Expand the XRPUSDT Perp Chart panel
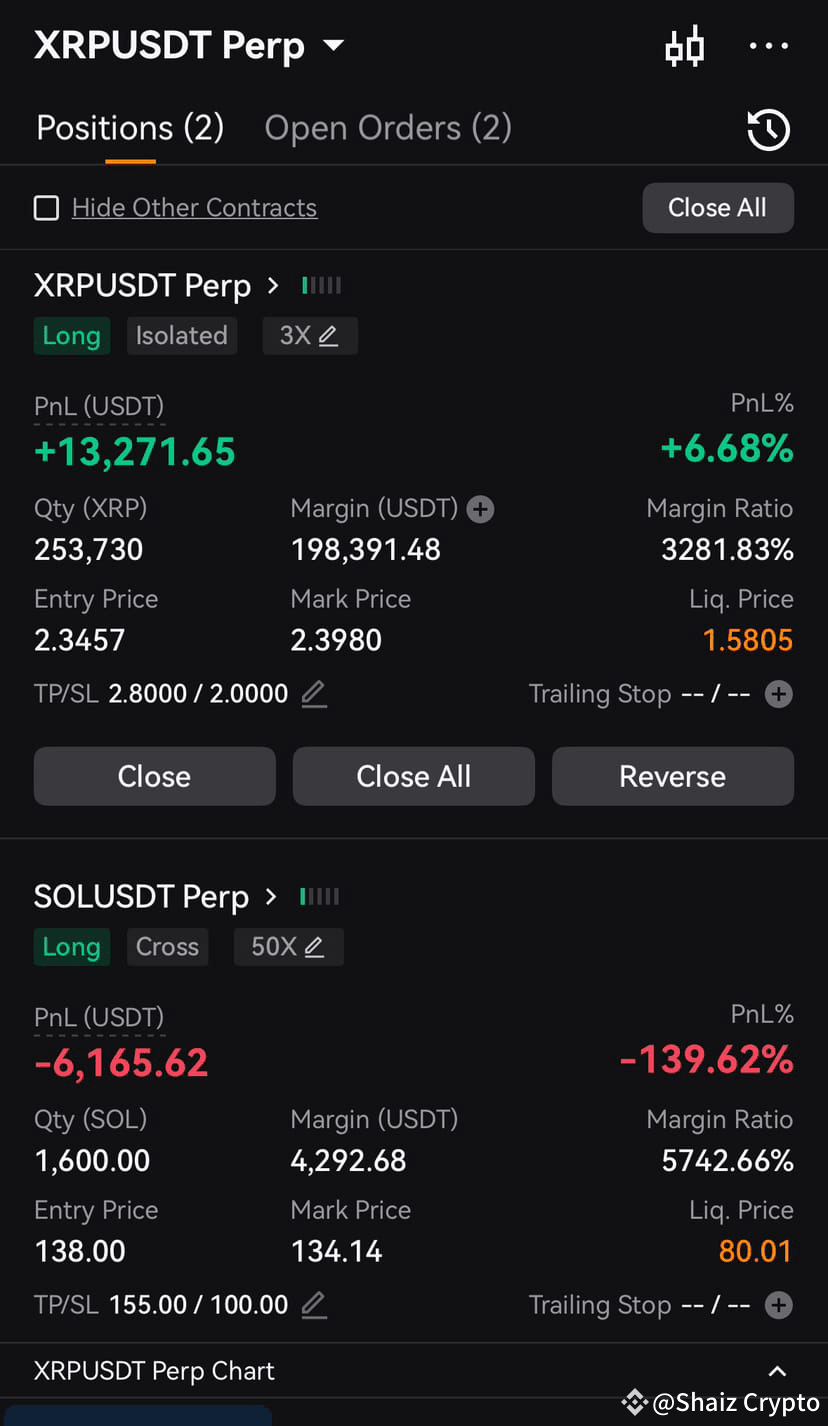Image resolution: width=828 pixels, height=1426 pixels. [777, 1371]
